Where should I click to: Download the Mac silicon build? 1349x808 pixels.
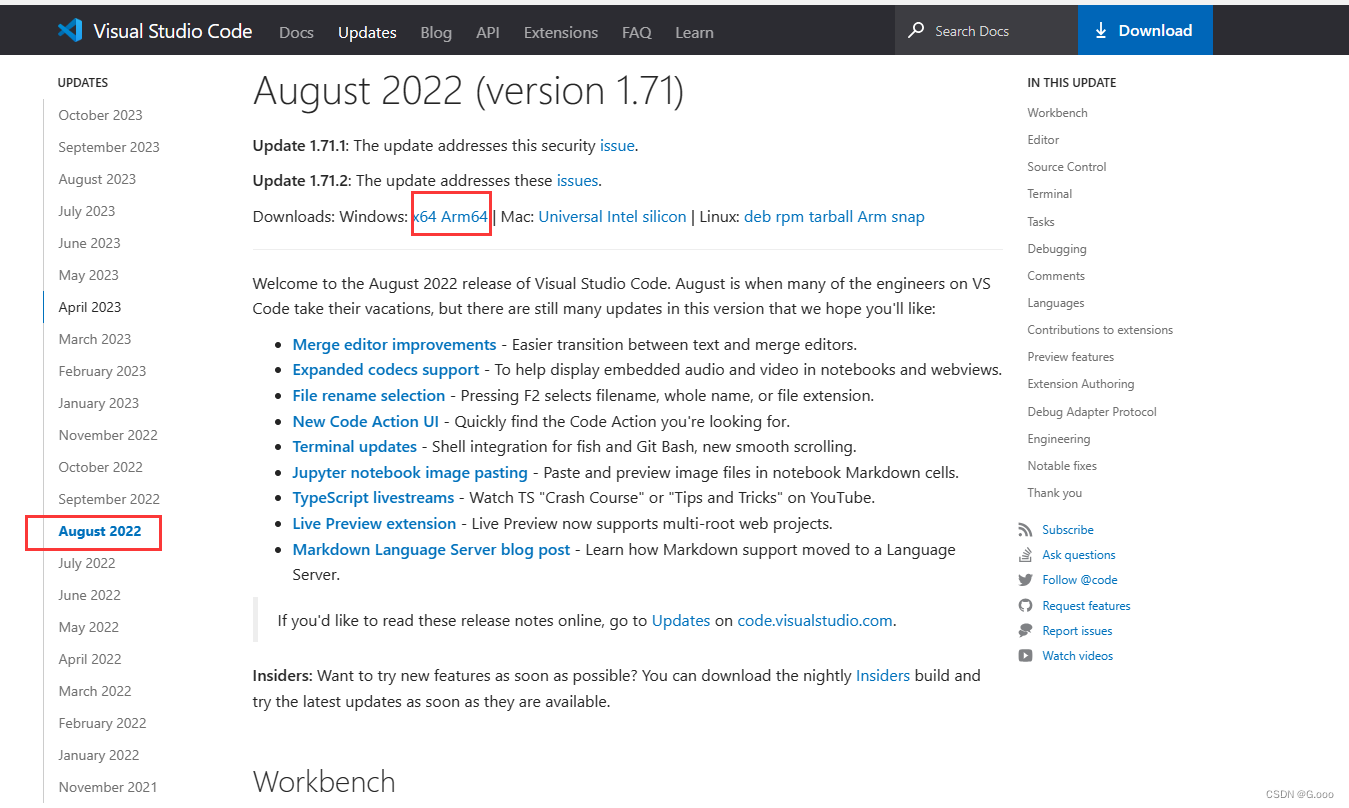coord(665,216)
